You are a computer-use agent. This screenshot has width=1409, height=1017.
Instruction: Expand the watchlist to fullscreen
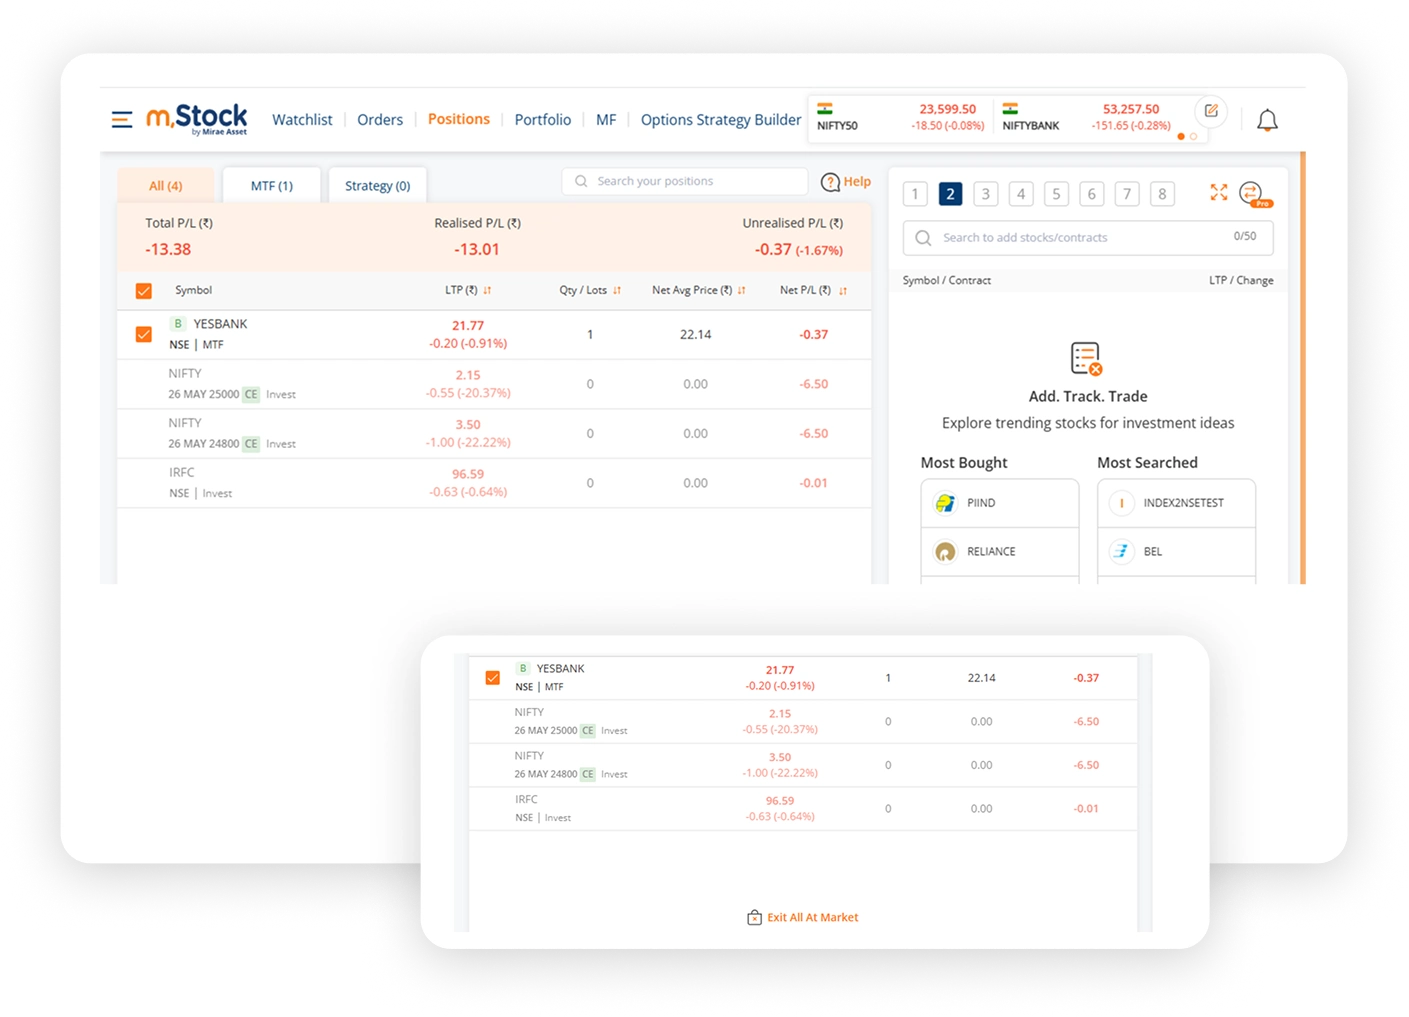(x=1219, y=192)
